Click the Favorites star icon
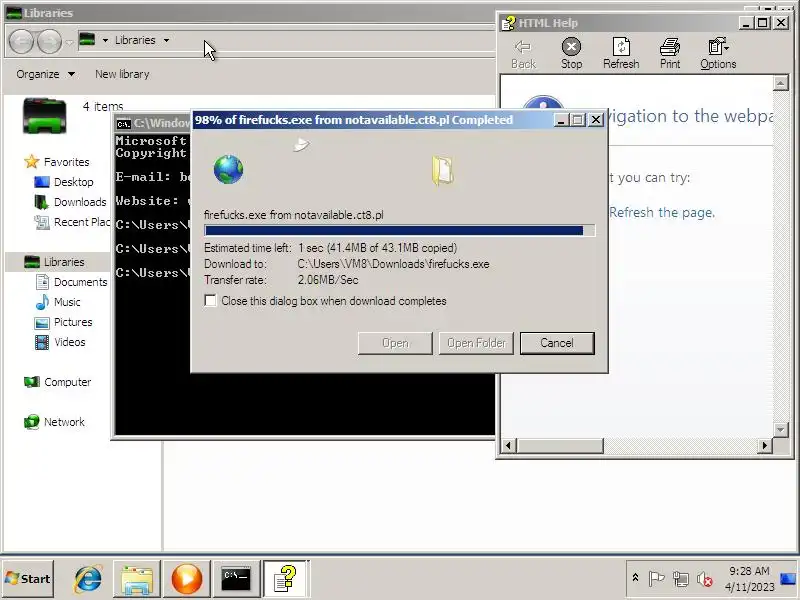The image size is (800, 600). pyautogui.click(x=32, y=162)
